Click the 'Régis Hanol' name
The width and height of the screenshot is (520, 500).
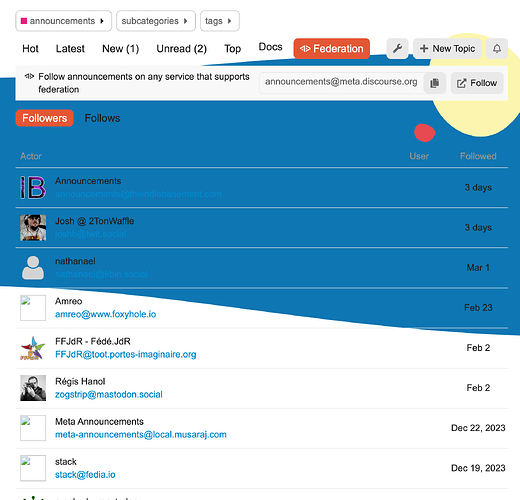[80, 381]
